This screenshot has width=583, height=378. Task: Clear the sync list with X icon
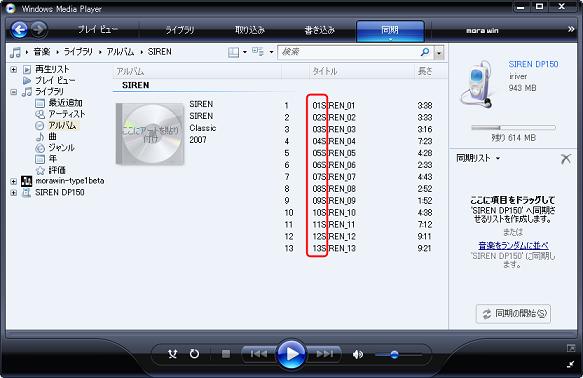[x=566, y=159]
